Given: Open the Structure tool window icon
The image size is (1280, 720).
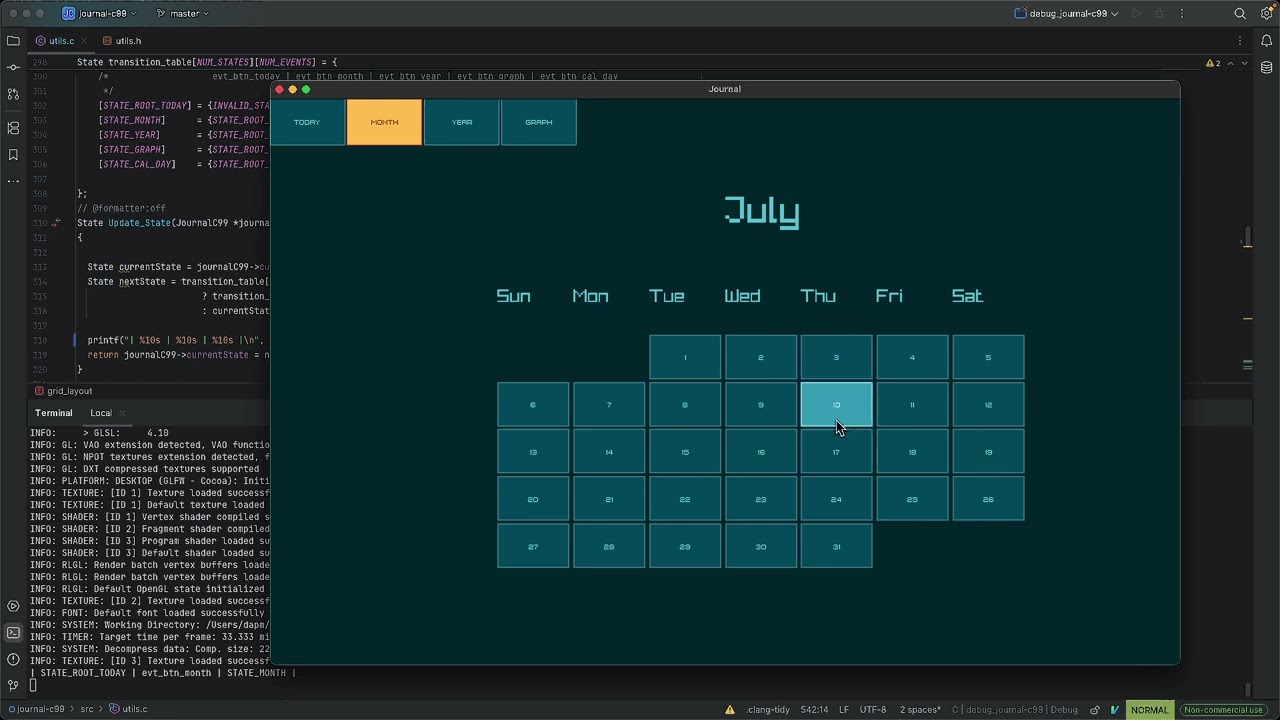Looking at the screenshot, I should point(13,128).
